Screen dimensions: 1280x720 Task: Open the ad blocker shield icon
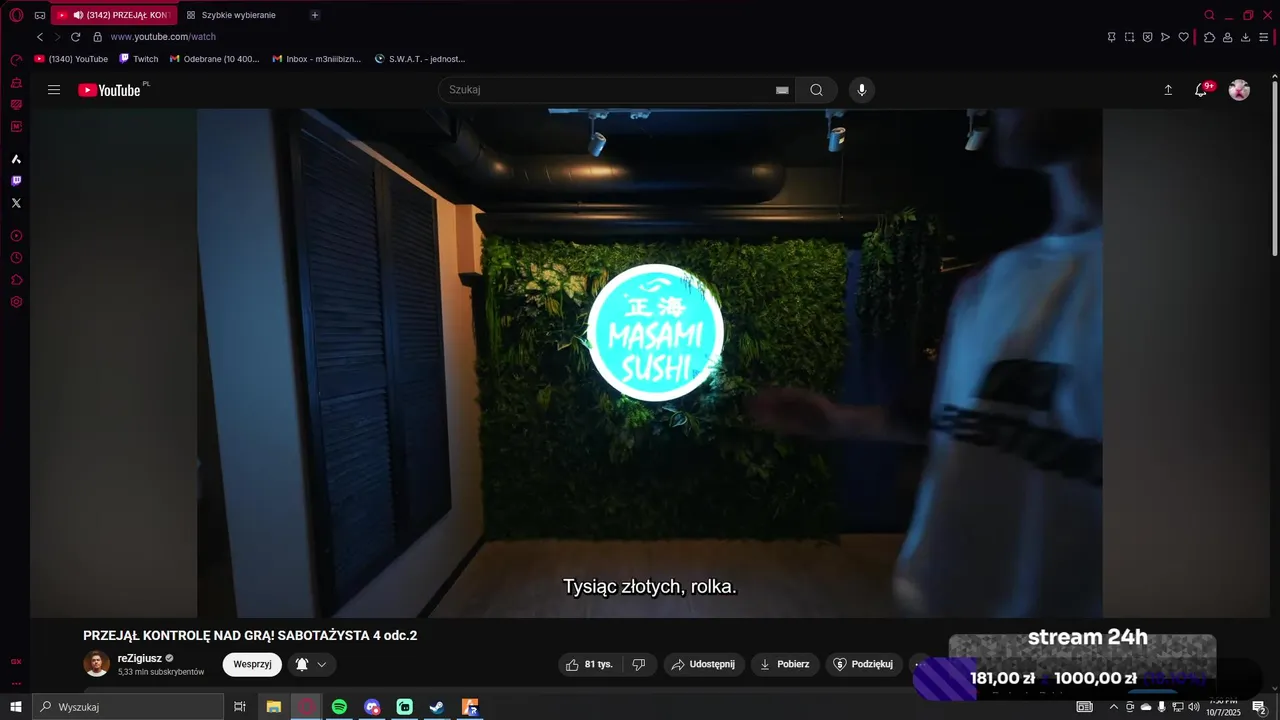click(1147, 37)
